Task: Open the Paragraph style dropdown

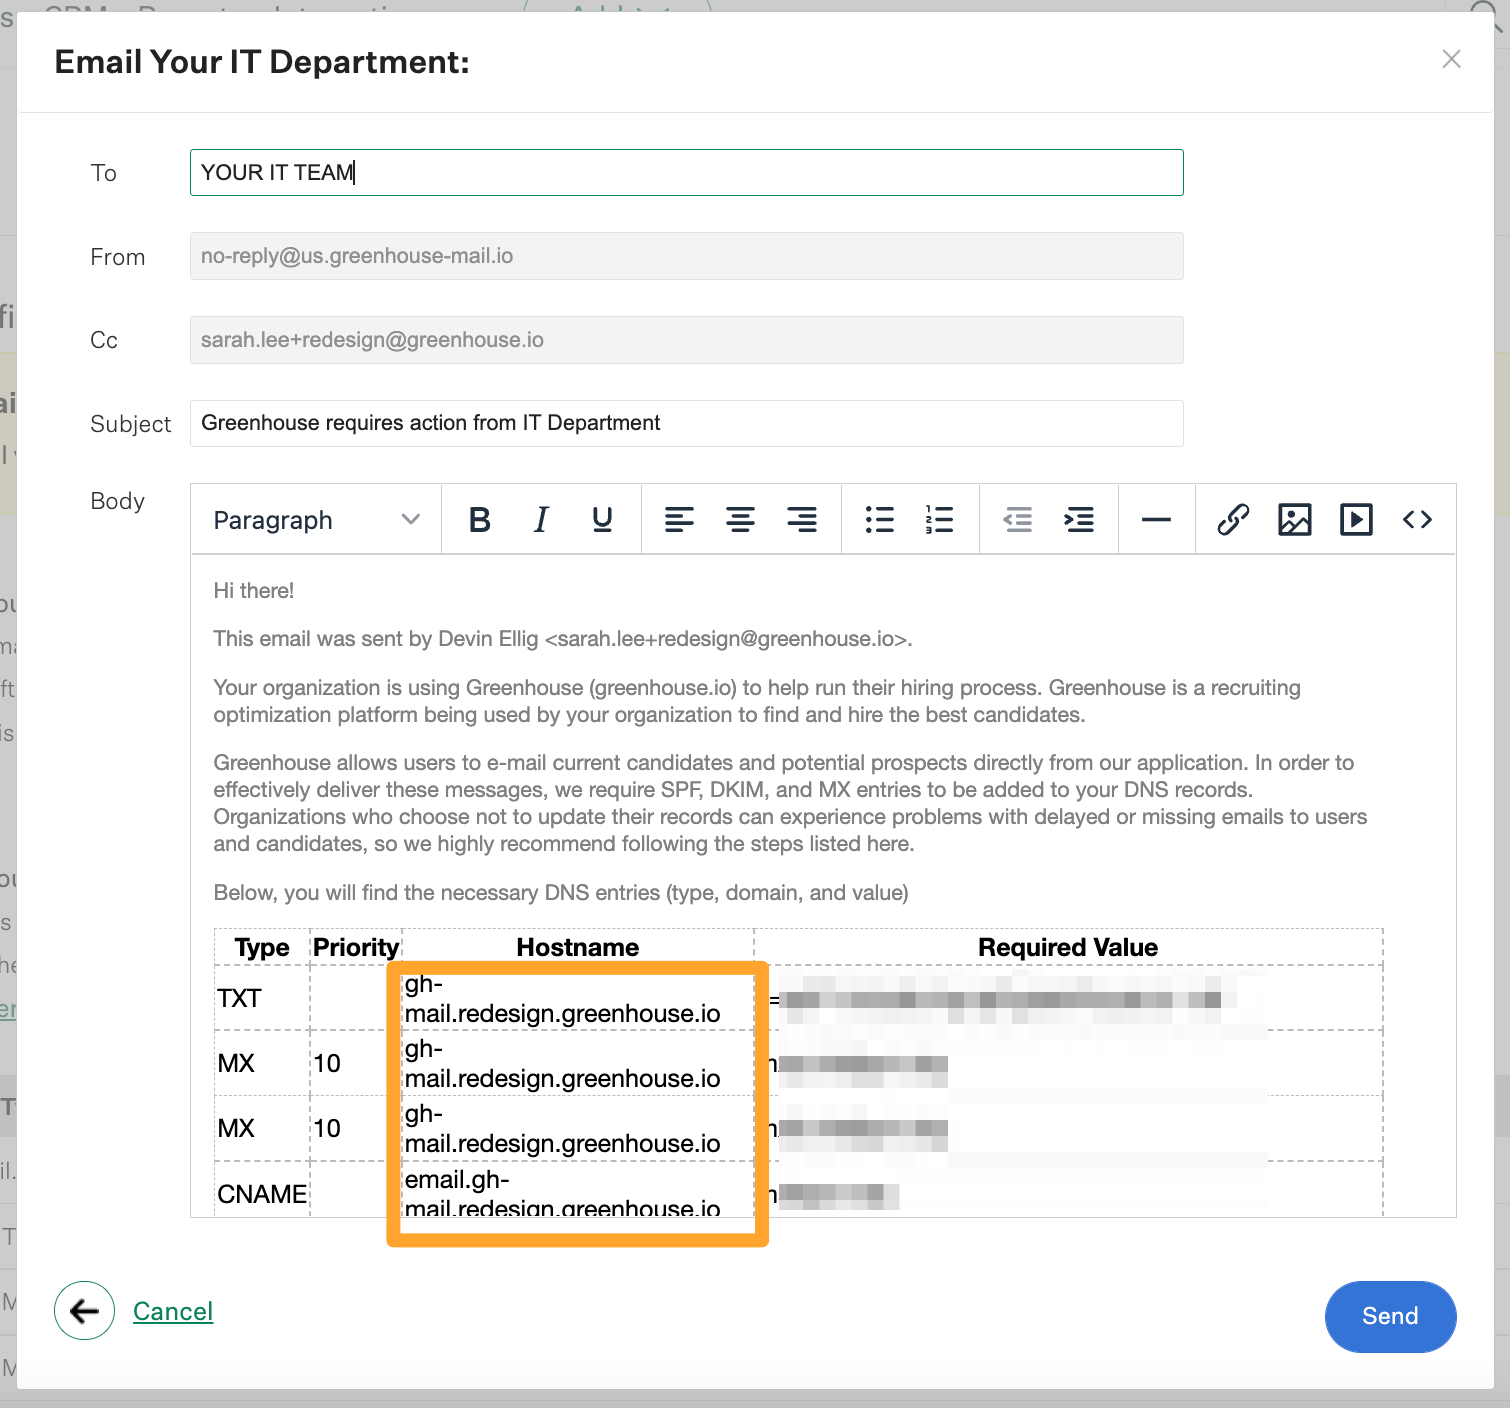Action: coord(315,520)
